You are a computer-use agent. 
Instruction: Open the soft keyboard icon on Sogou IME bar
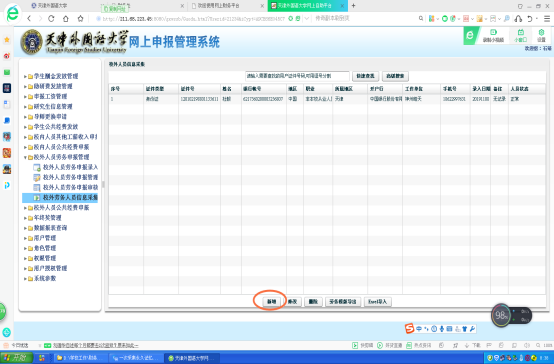pos(449,329)
